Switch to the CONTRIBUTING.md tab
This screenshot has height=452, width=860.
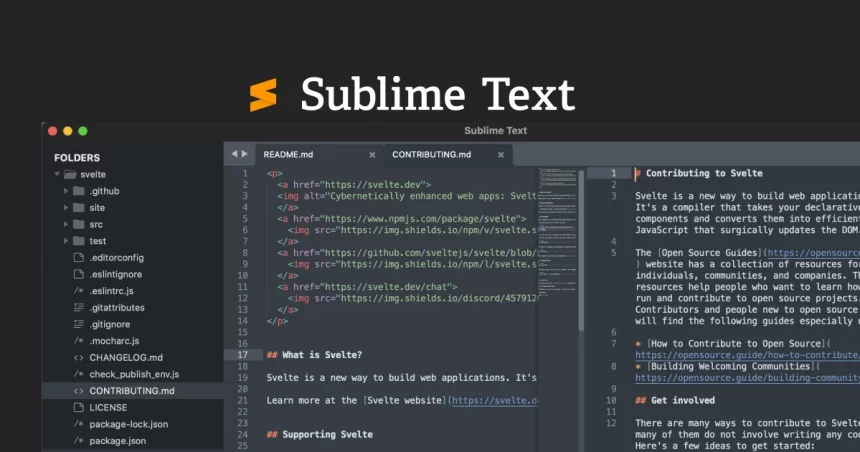point(448,155)
